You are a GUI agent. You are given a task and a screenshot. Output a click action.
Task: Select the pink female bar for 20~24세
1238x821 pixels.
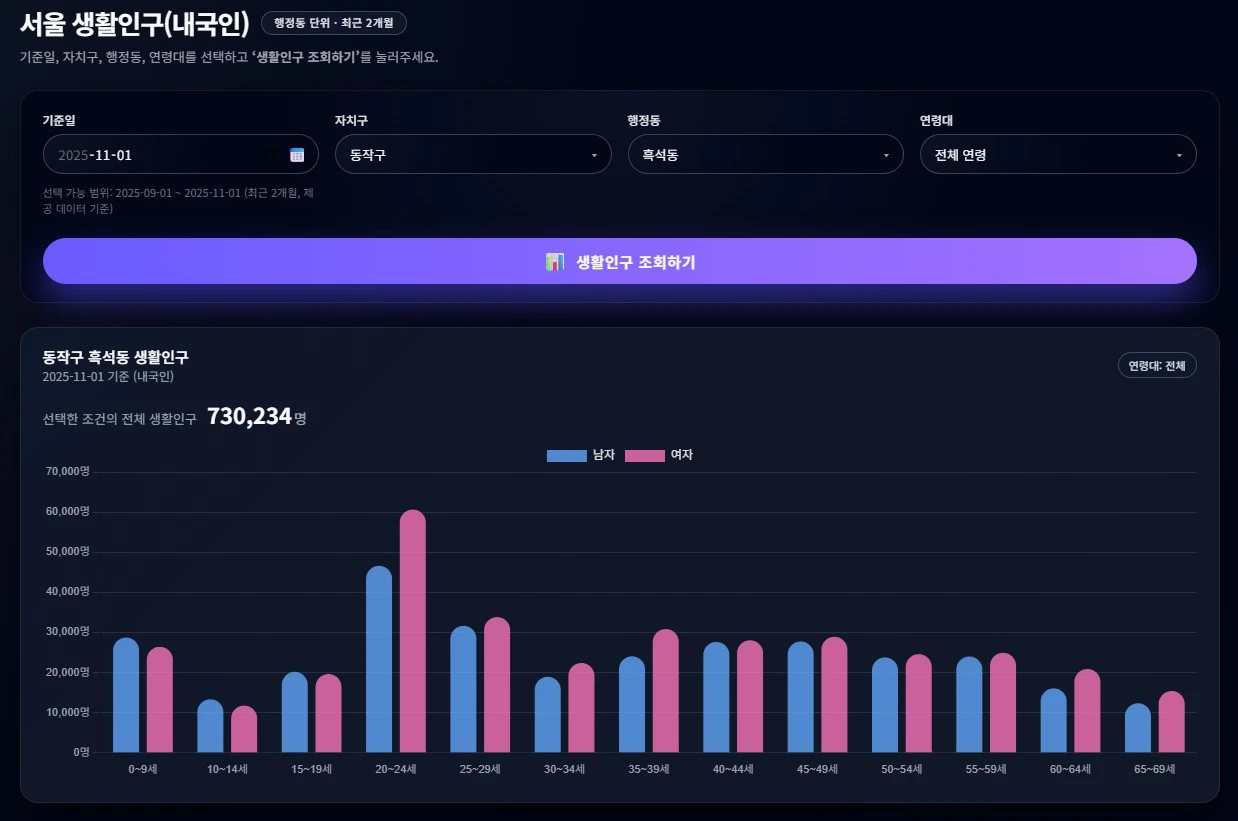tap(413, 632)
